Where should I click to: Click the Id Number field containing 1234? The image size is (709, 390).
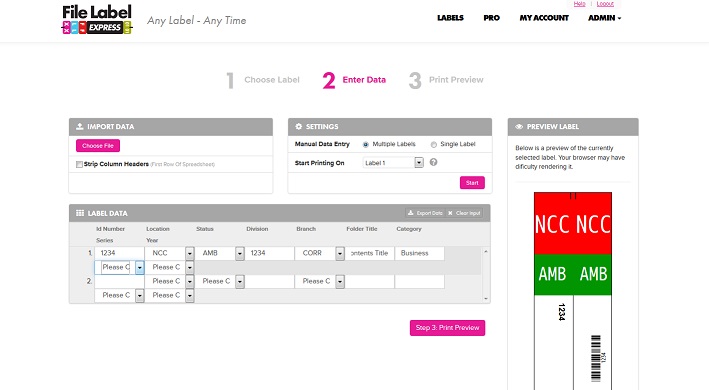click(119, 253)
